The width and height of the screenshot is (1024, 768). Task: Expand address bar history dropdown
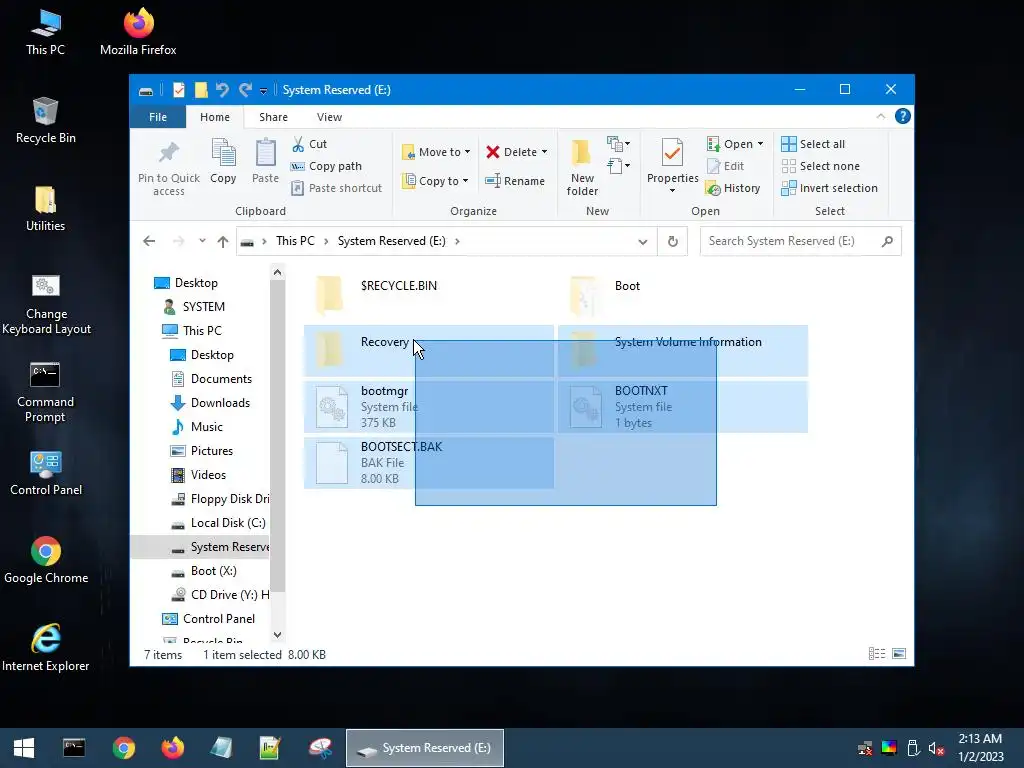(x=643, y=242)
